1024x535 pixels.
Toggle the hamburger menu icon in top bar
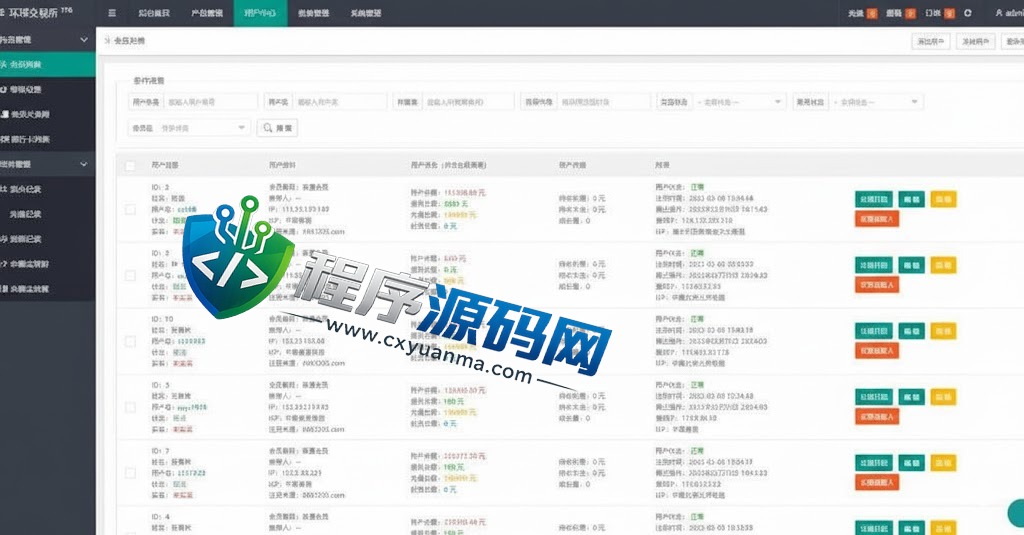pyautogui.click(x=112, y=13)
